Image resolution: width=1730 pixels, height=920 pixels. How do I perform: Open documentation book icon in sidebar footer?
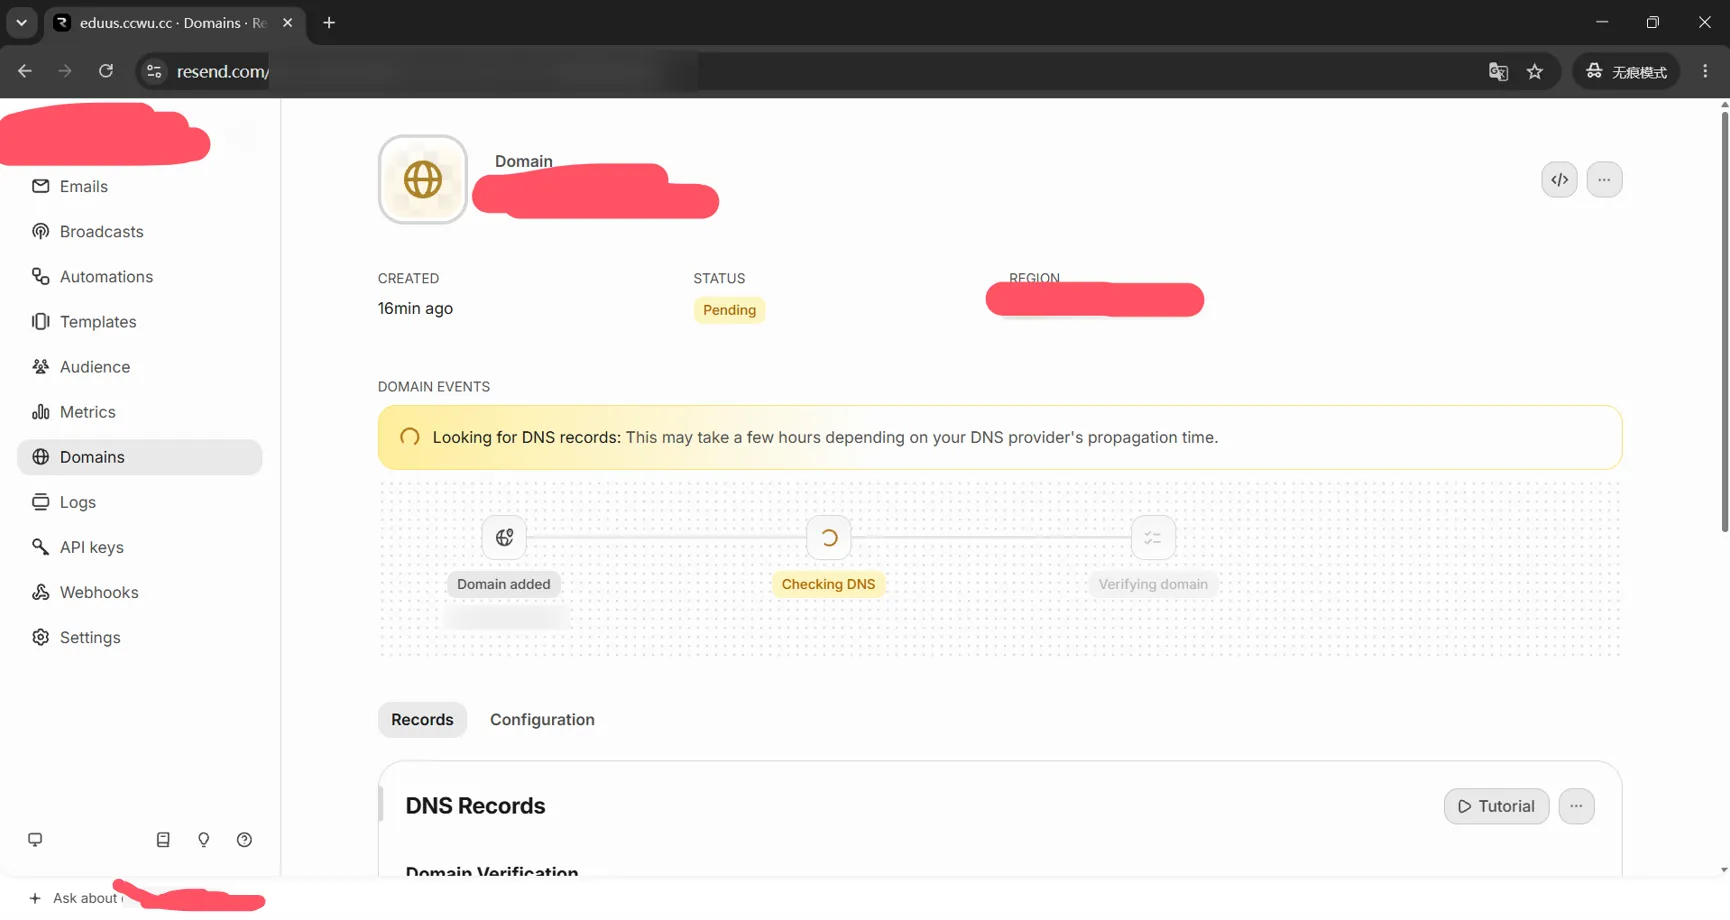[163, 840]
